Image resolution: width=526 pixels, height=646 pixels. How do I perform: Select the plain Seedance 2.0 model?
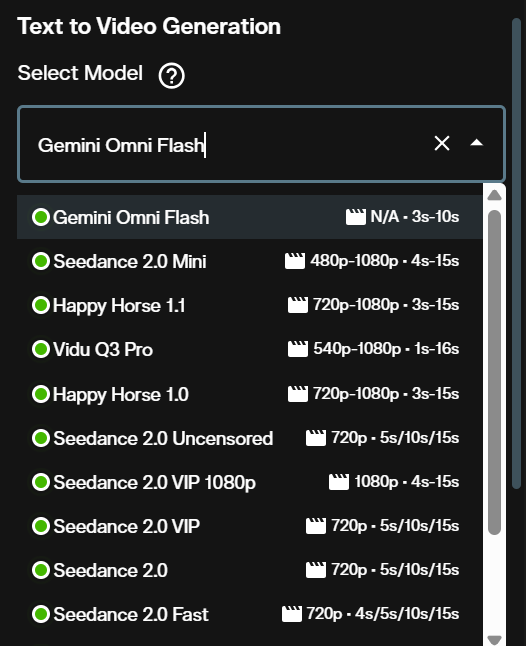coord(250,570)
